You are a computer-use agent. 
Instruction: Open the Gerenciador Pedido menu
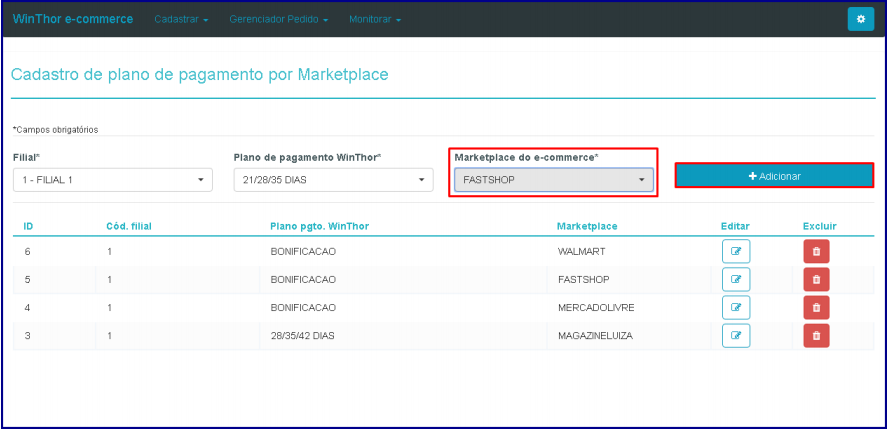pyautogui.click(x=279, y=19)
